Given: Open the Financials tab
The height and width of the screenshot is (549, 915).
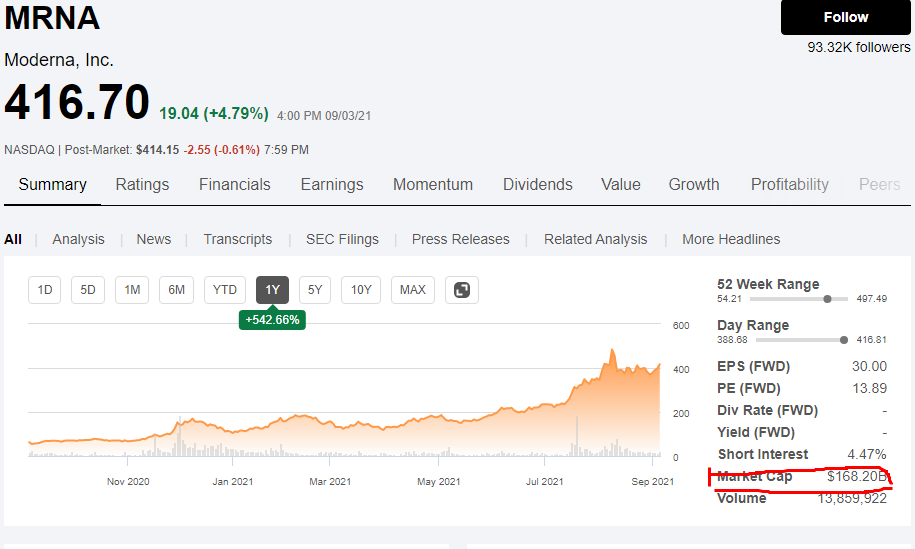Looking at the screenshot, I should tap(235, 184).
